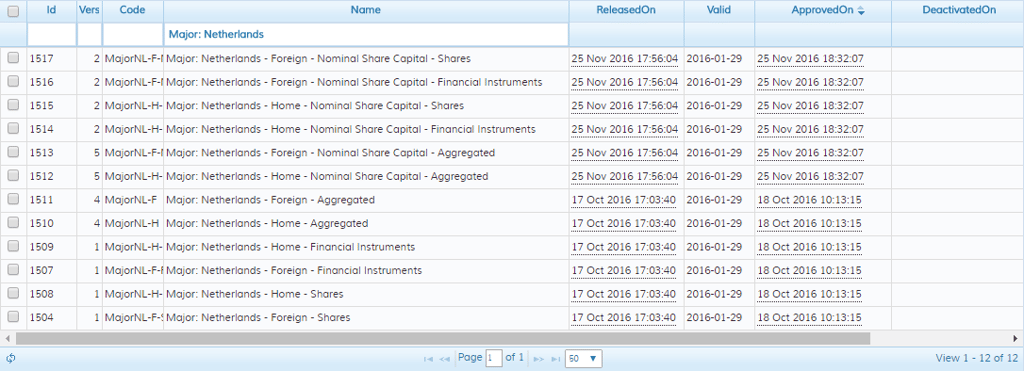Toggle the select-all checkbox in header

(x=13, y=11)
